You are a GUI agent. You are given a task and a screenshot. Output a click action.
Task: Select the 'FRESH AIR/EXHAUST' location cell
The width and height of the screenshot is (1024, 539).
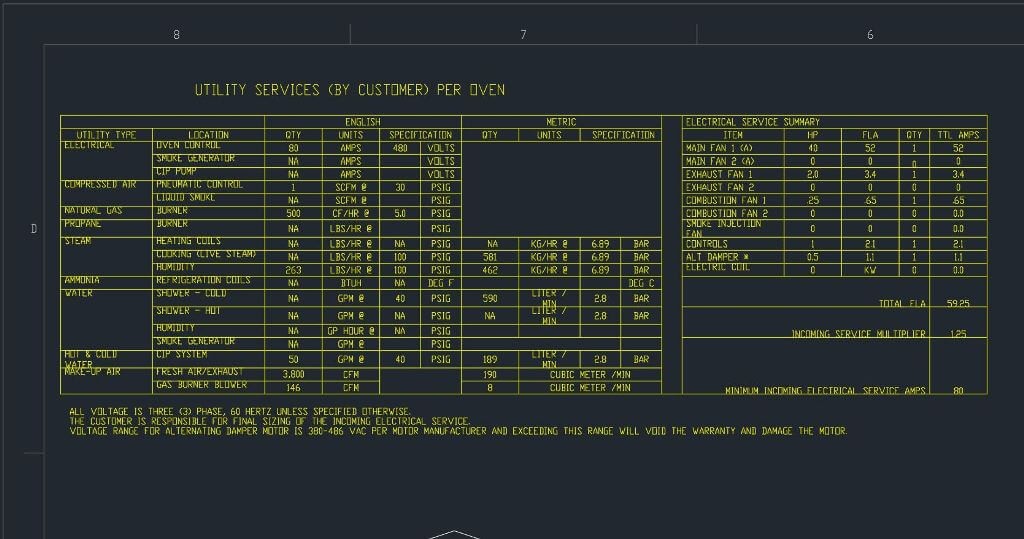tap(199, 372)
